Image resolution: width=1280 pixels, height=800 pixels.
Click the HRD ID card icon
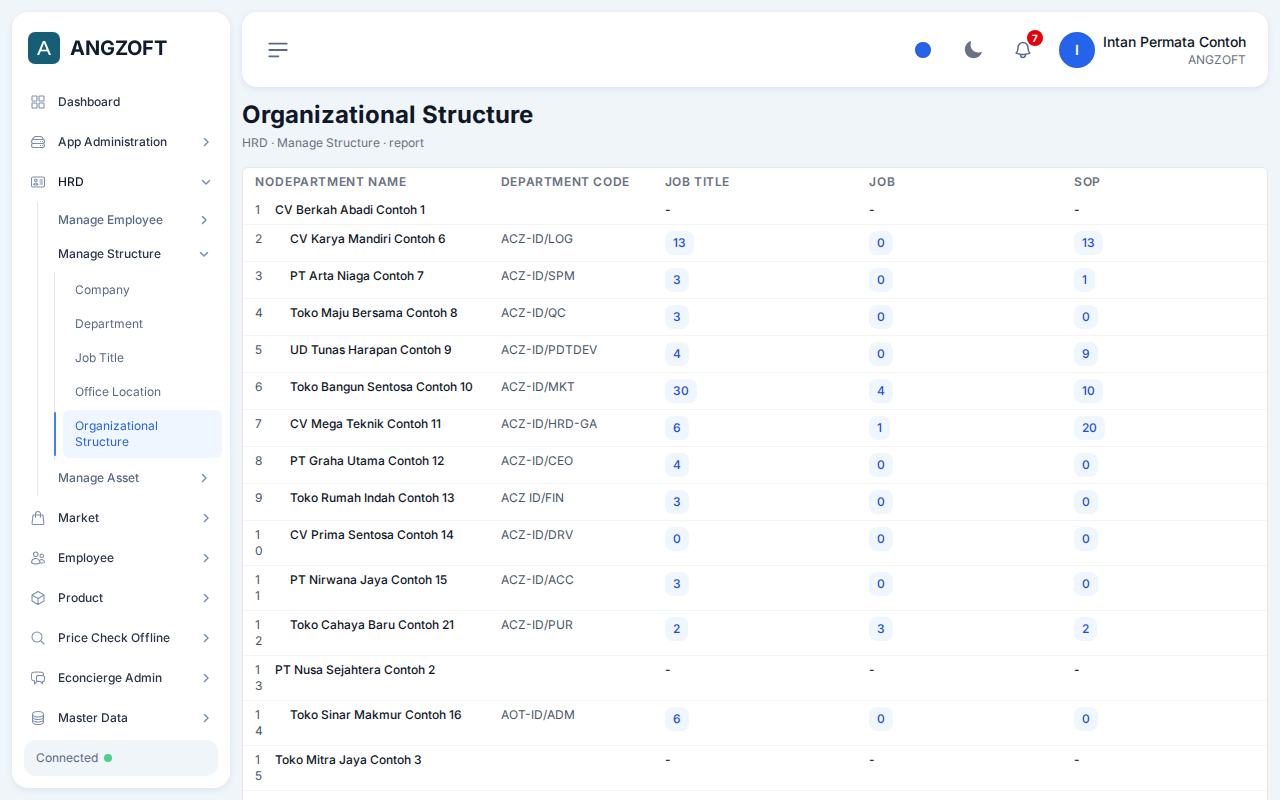coord(38,182)
